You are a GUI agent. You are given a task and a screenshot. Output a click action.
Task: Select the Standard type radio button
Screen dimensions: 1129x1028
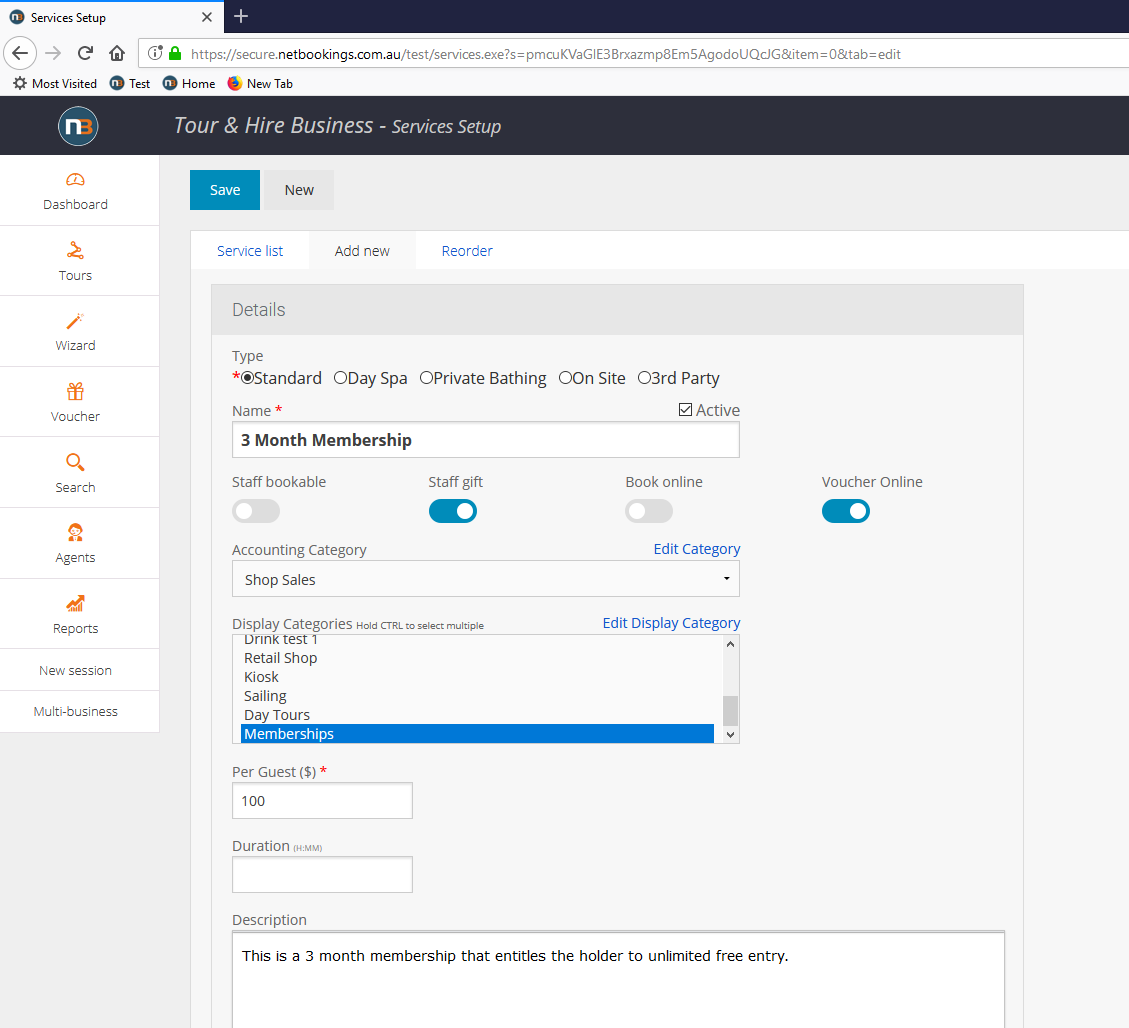pyautogui.click(x=247, y=378)
